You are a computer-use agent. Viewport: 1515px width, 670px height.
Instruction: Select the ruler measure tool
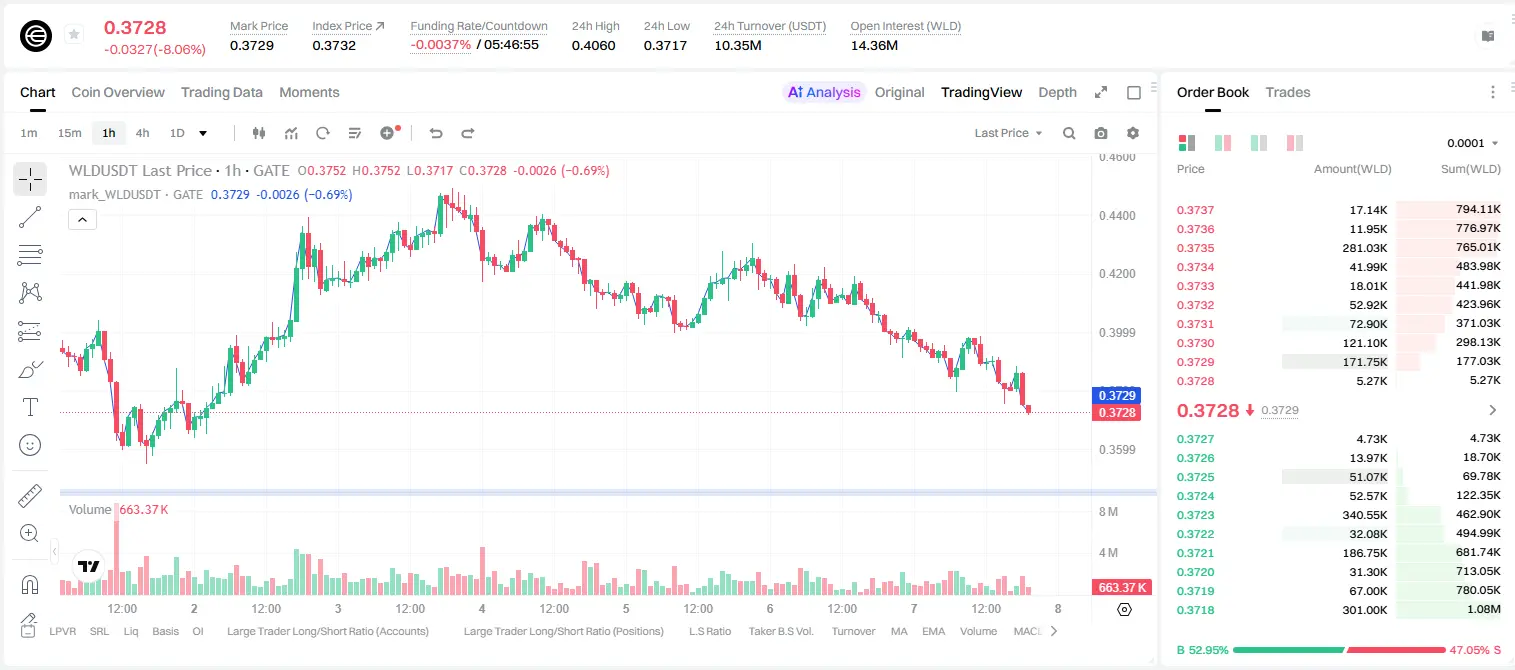click(x=30, y=496)
